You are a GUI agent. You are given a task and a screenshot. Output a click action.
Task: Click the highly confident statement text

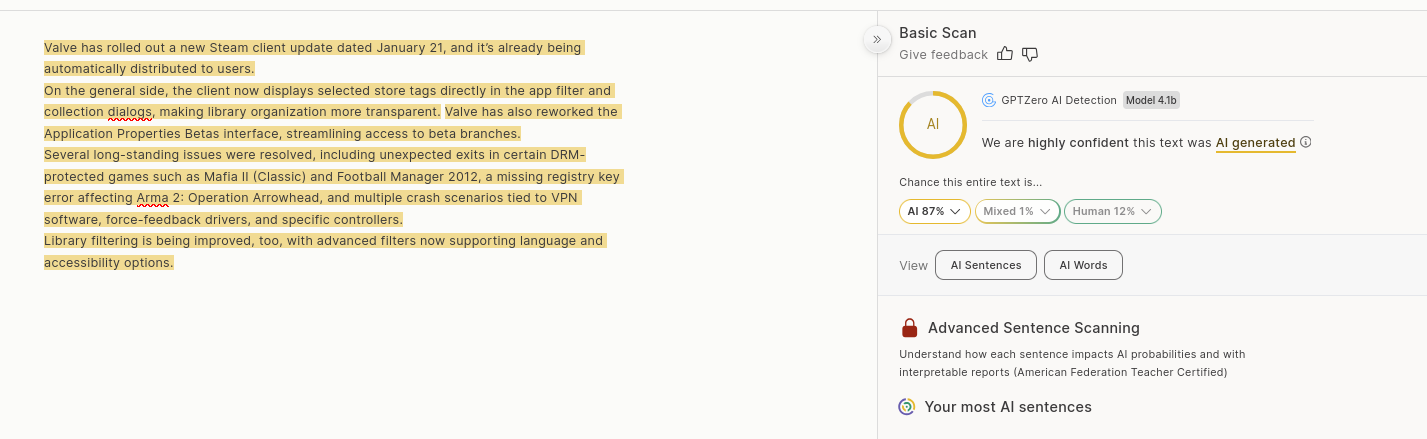(x=1138, y=143)
